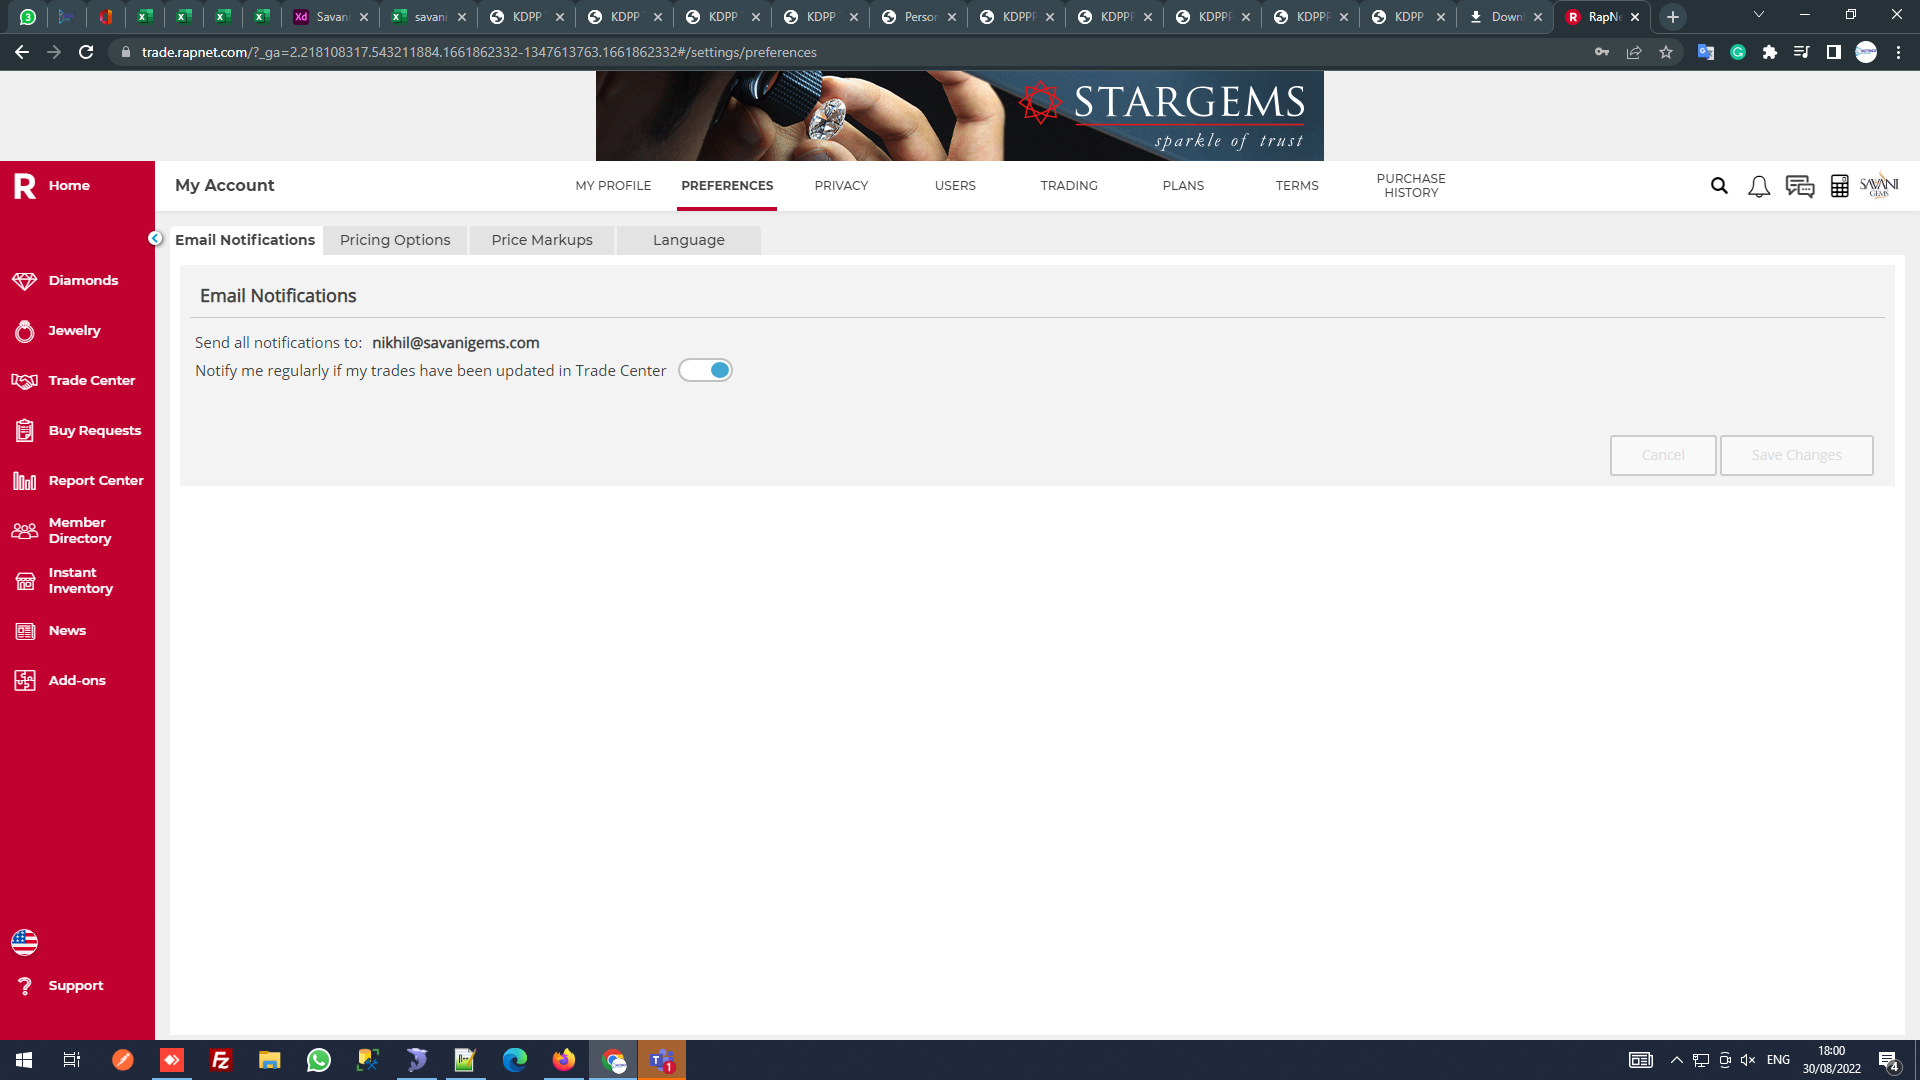Click the Grammarly extension icon
Image resolution: width=1920 pixels, height=1080 pixels.
coord(1738,52)
